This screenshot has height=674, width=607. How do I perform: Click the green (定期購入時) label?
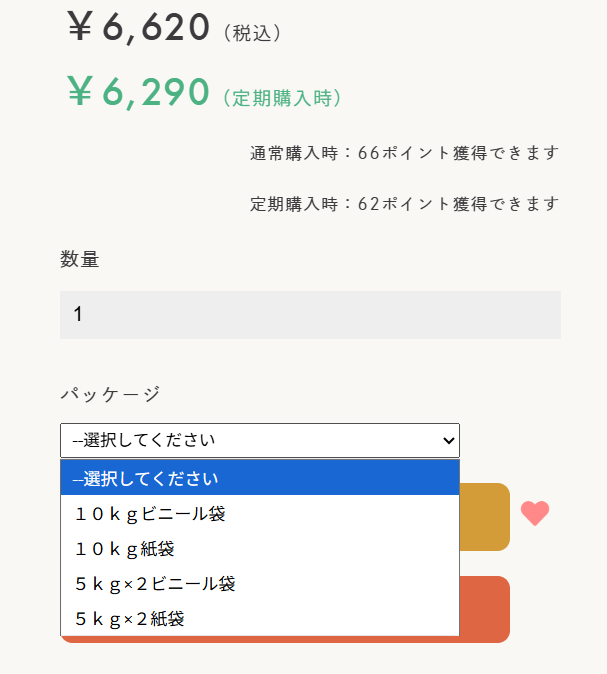pos(283,98)
